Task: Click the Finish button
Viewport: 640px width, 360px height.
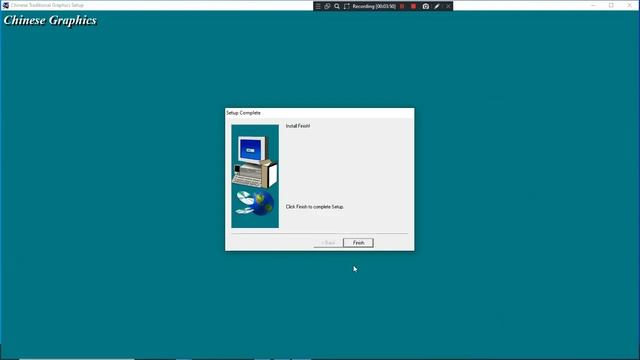Action: pos(358,243)
